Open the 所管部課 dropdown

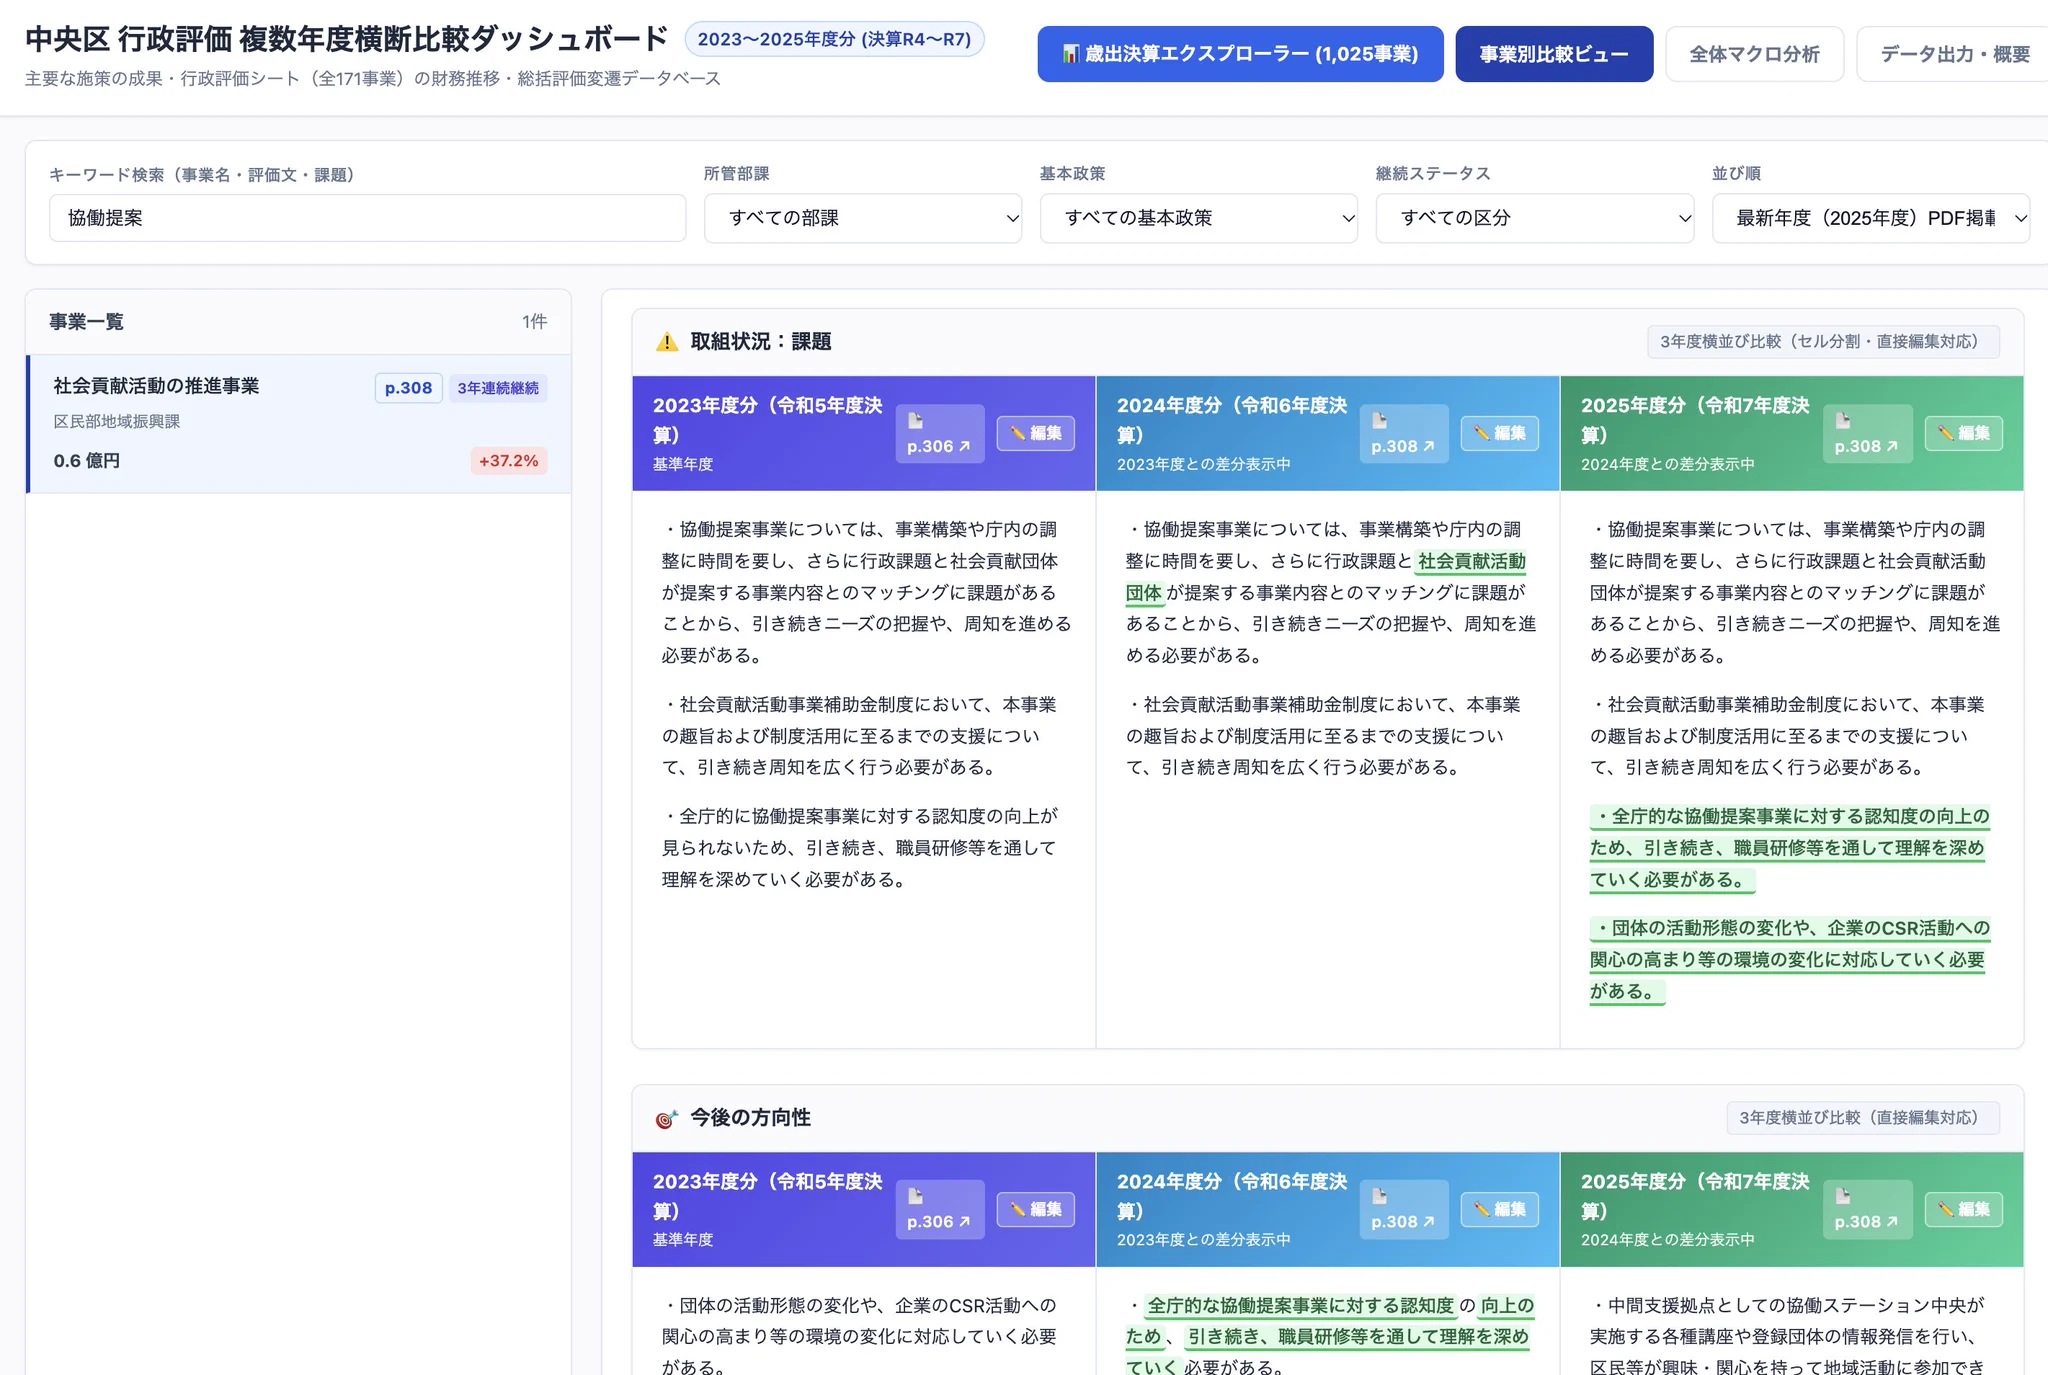tap(863, 218)
